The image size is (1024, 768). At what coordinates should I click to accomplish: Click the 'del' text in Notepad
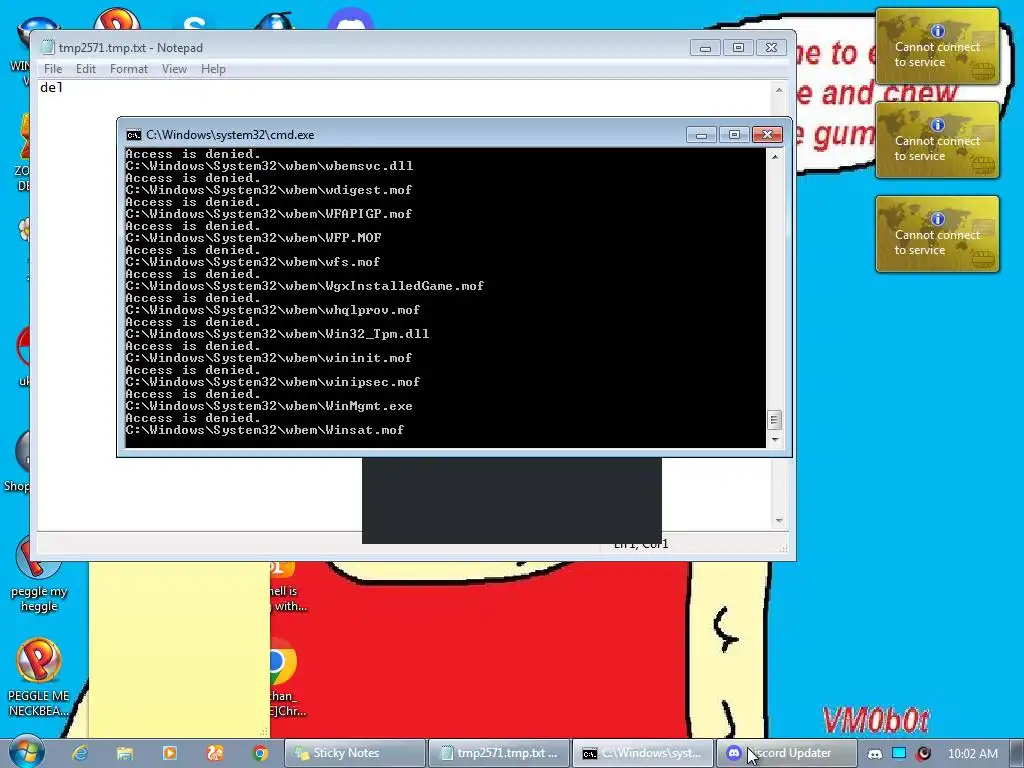[52, 88]
